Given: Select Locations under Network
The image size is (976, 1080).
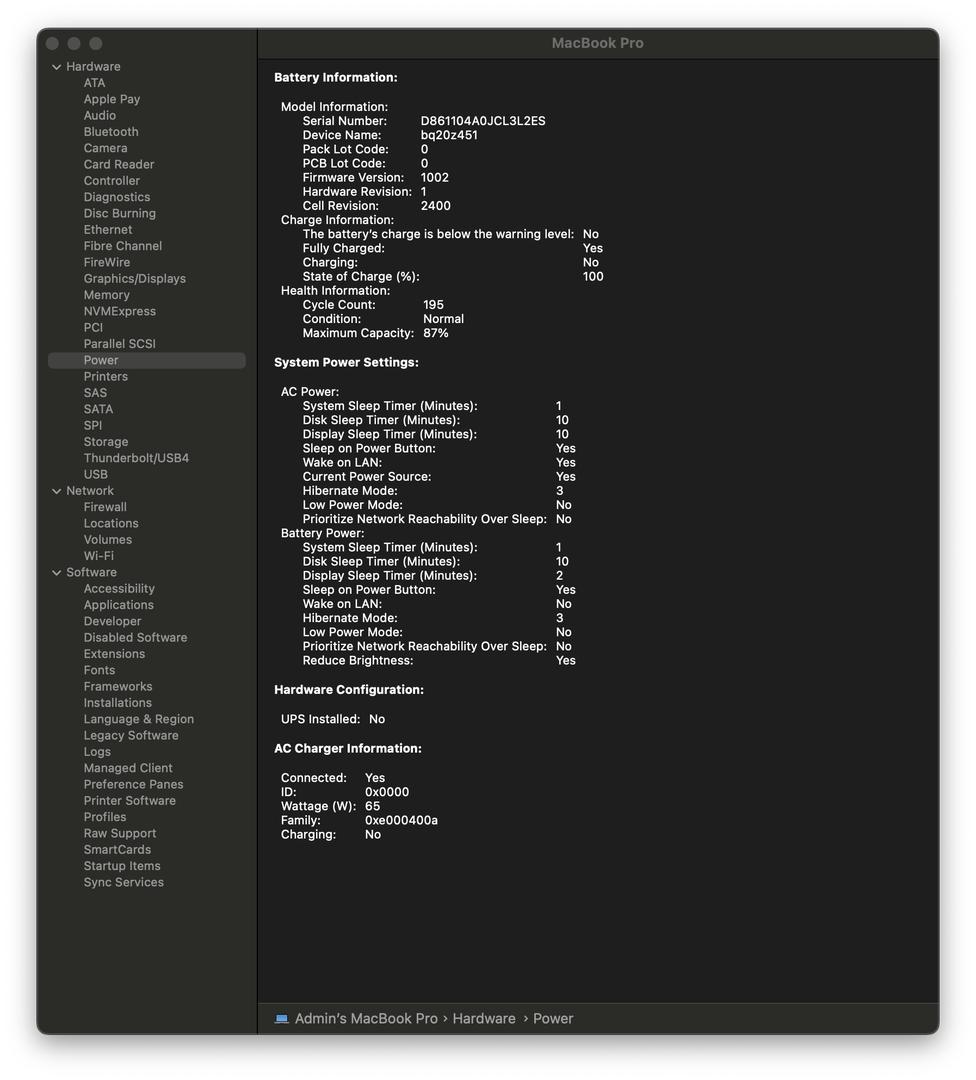Looking at the screenshot, I should point(111,523).
